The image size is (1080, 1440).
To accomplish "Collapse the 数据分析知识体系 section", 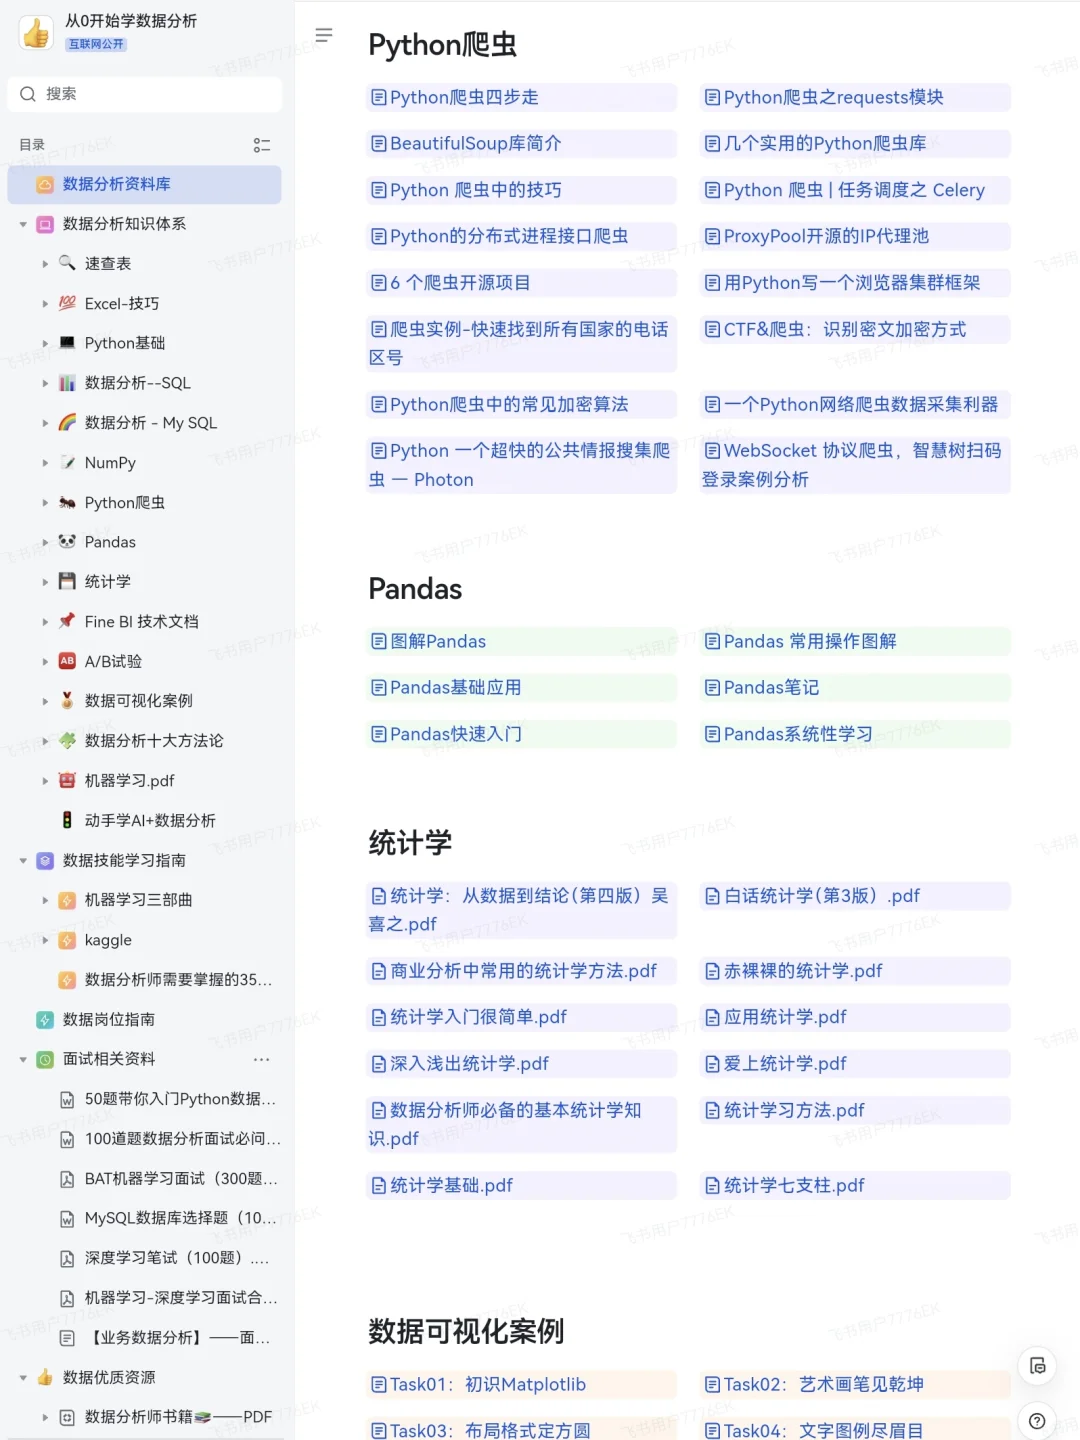I will click(22, 224).
